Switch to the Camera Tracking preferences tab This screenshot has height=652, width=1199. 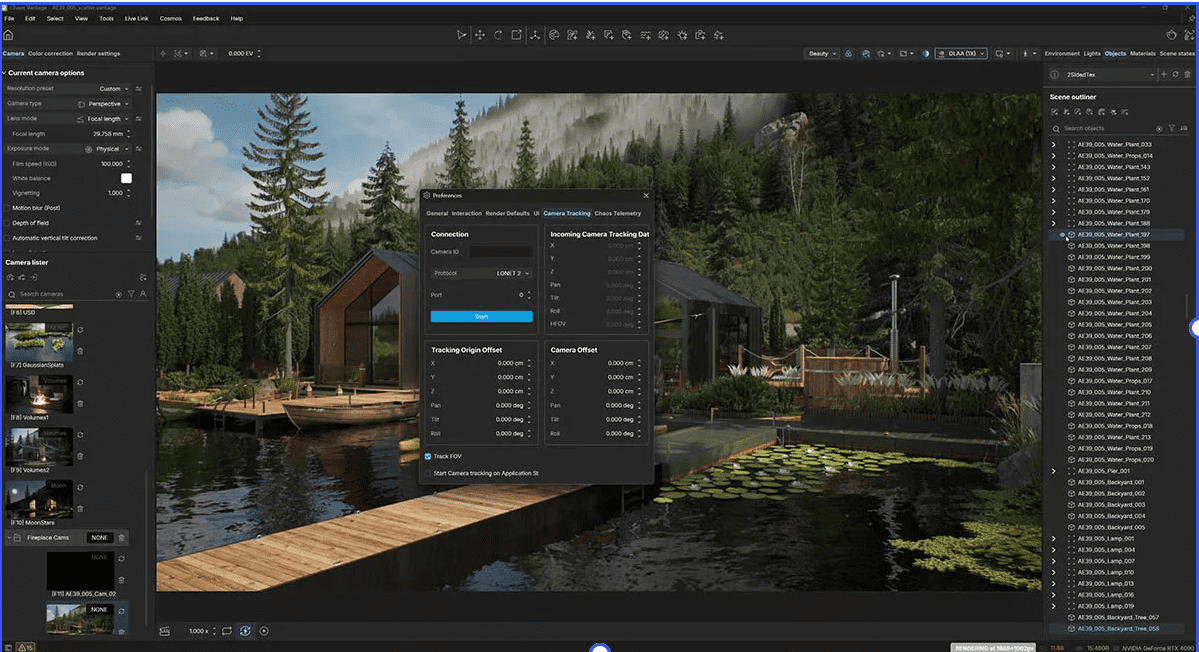[568, 213]
